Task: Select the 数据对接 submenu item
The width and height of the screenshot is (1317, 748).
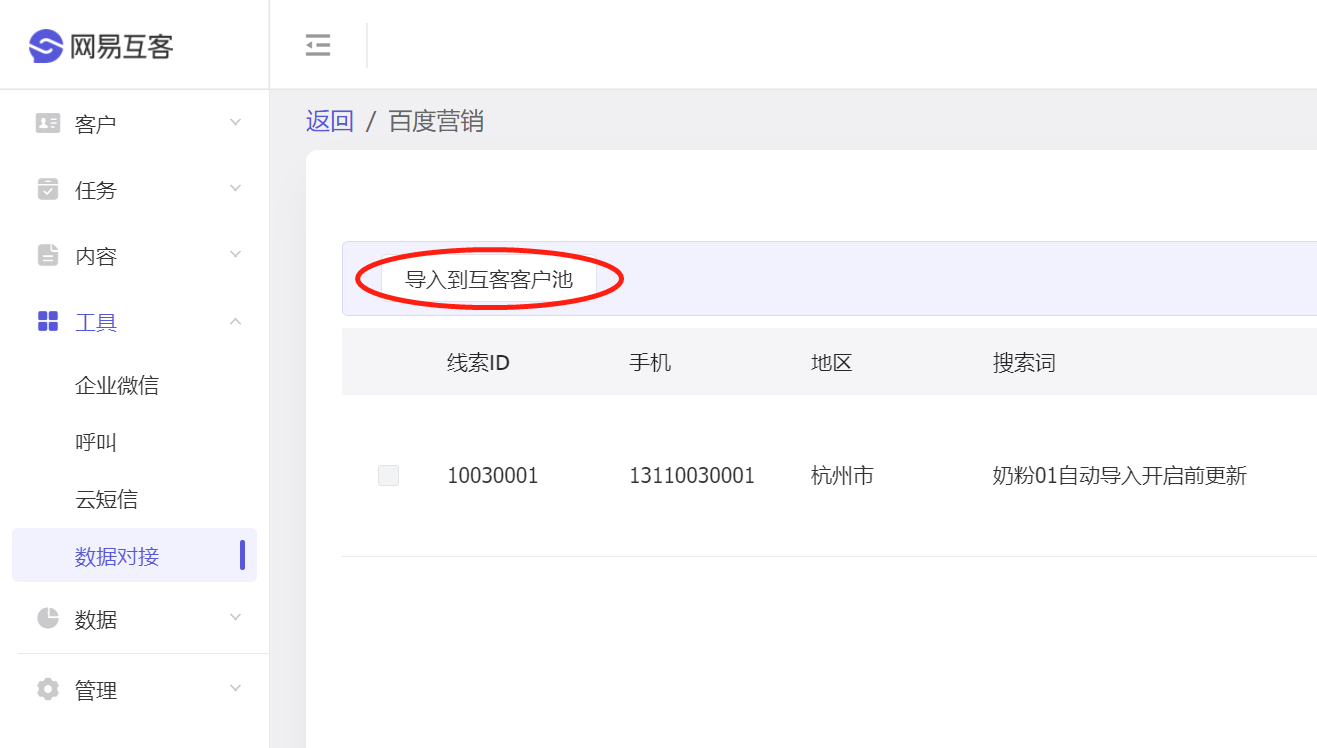Action: pyautogui.click(x=135, y=555)
